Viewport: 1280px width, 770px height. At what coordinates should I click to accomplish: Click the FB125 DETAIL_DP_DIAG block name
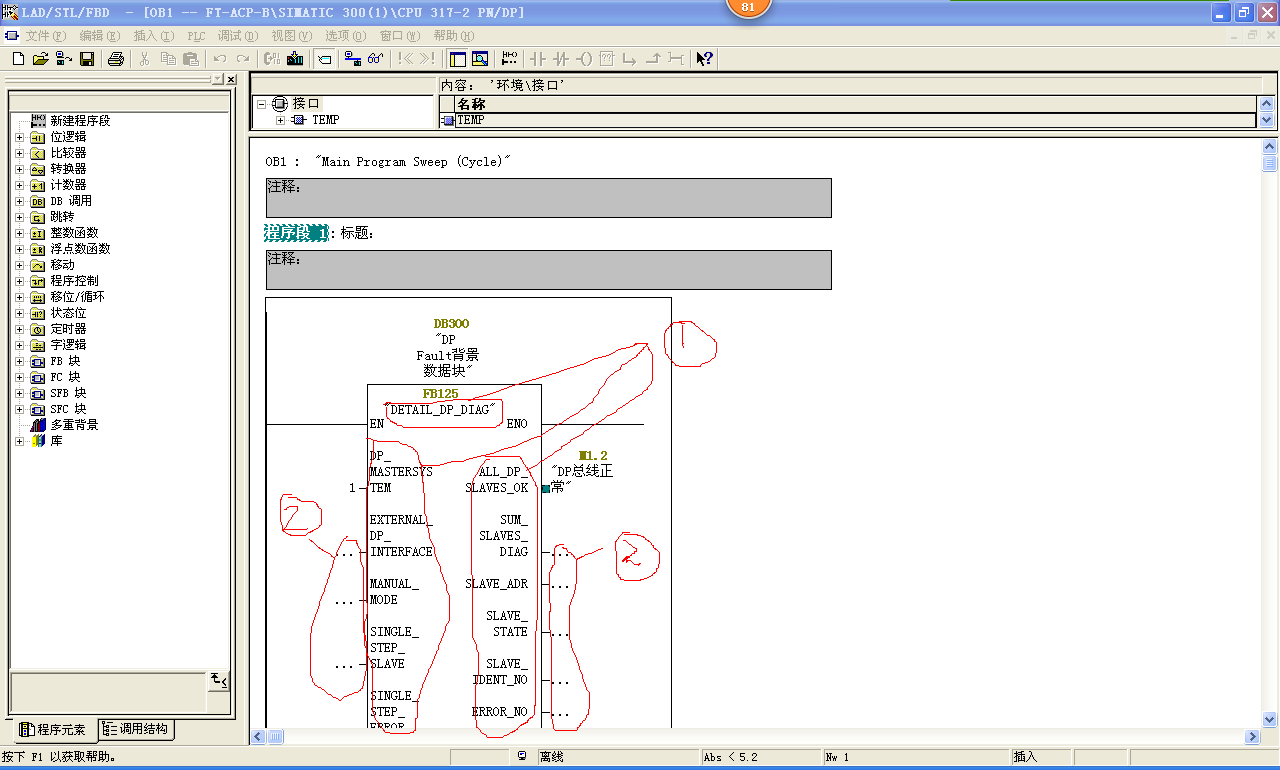[442, 410]
